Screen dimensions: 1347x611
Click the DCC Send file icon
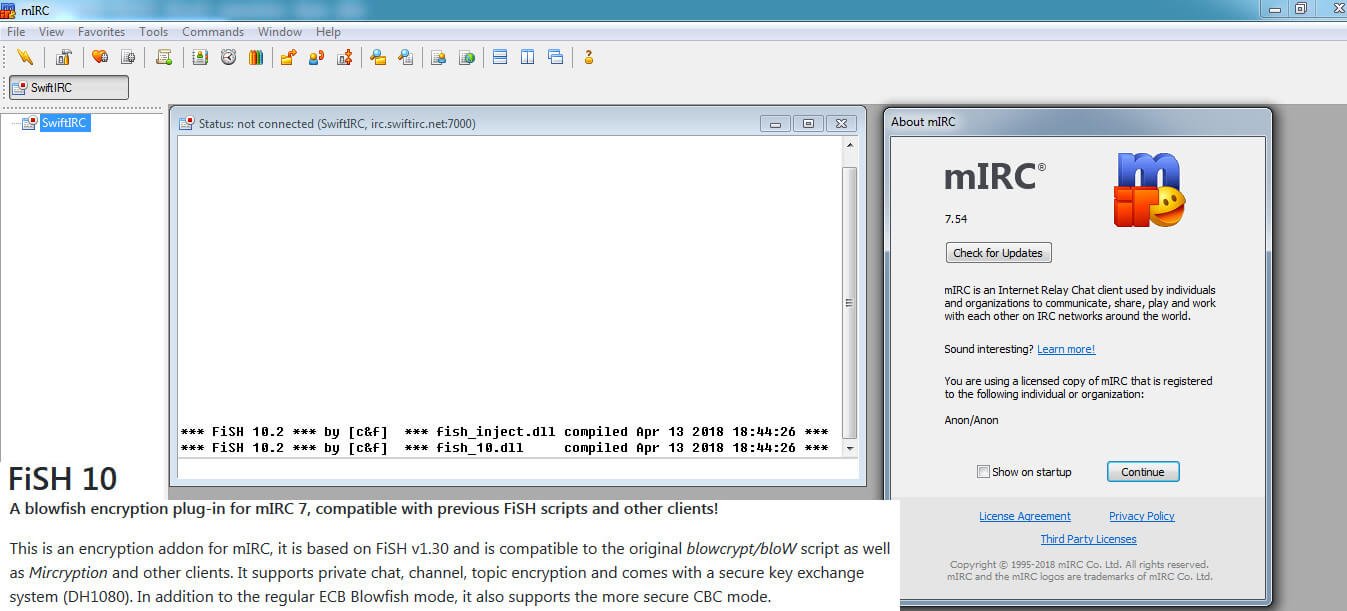(288, 57)
